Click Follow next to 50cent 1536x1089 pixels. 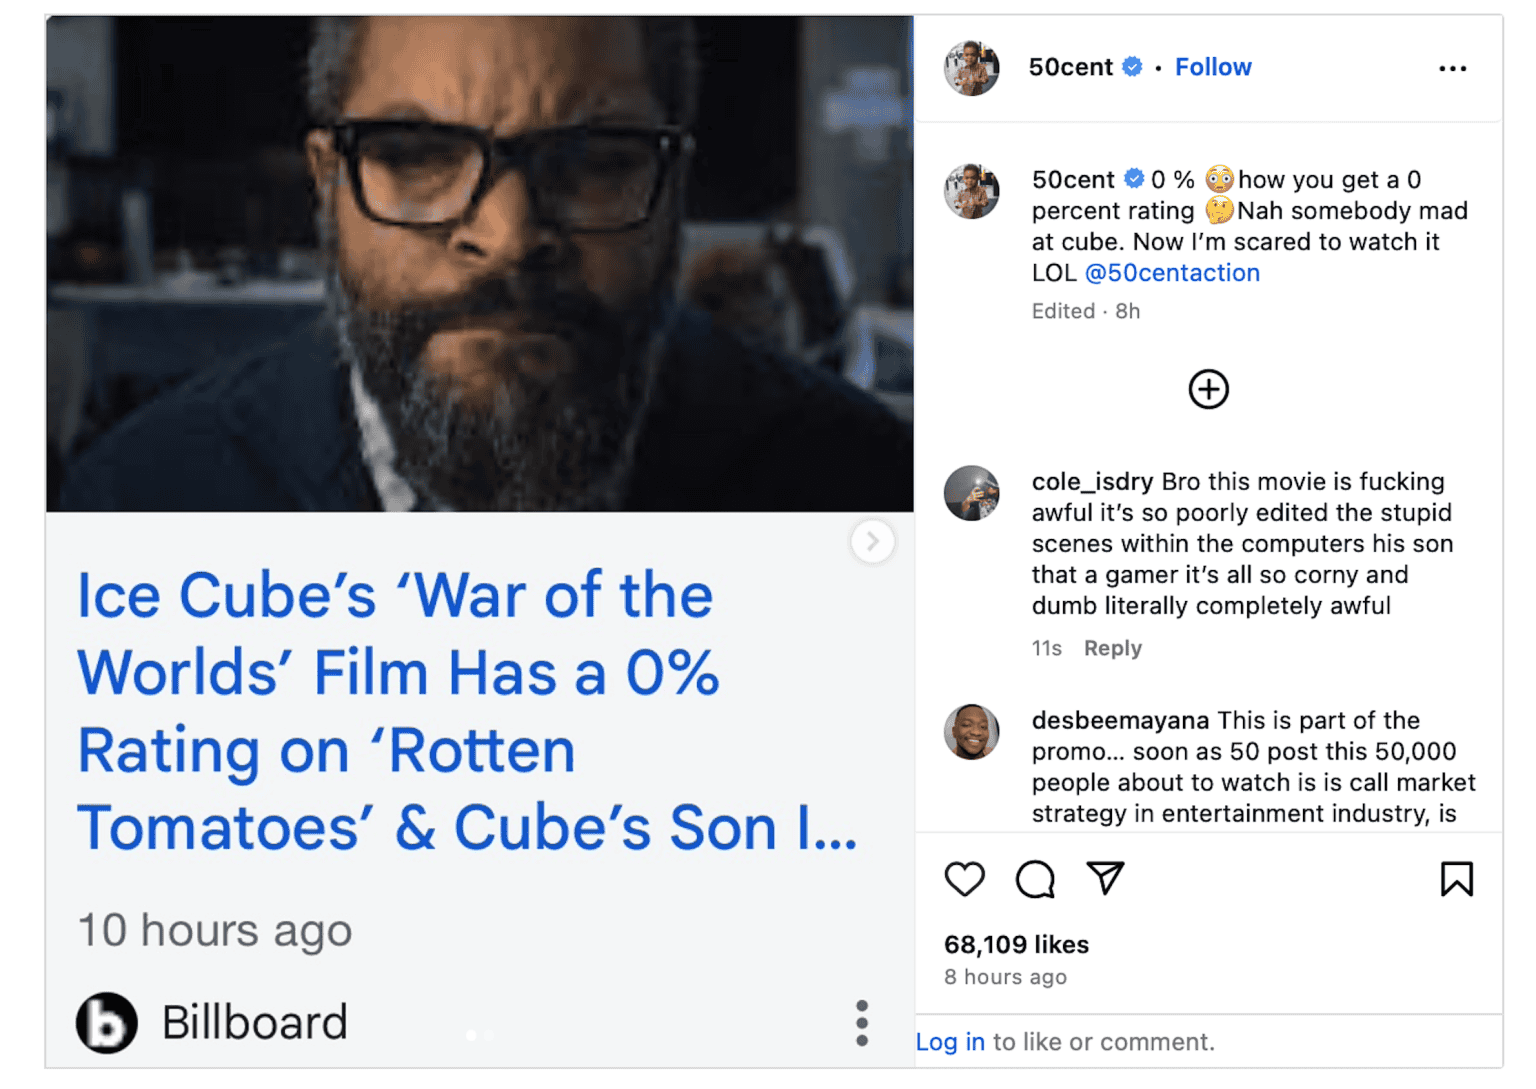1213,67
